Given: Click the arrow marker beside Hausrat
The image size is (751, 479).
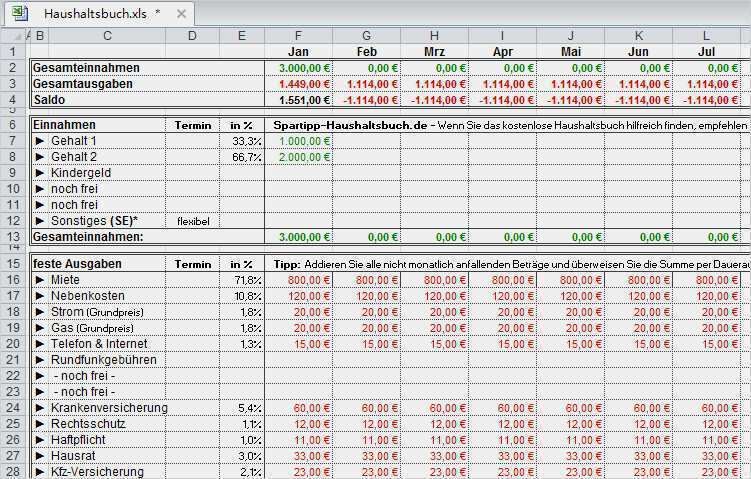Looking at the screenshot, I should [40, 456].
